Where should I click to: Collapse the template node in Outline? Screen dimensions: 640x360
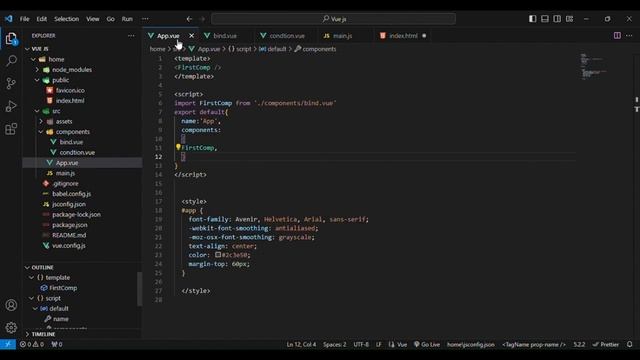pos(32,278)
